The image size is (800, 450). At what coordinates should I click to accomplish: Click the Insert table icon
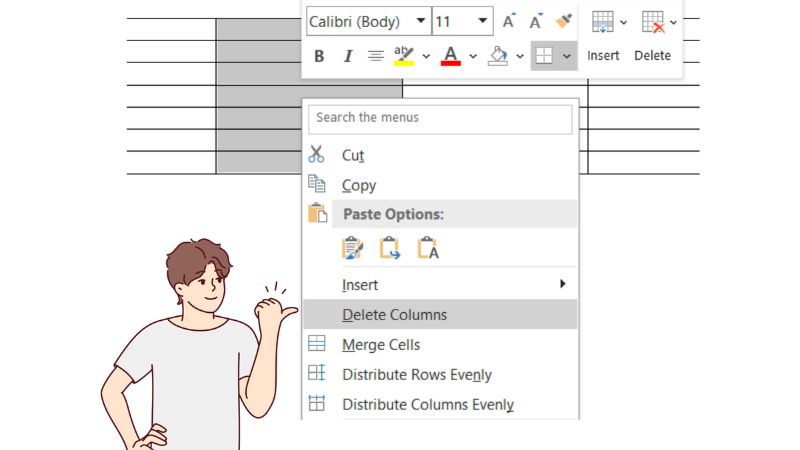pyautogui.click(x=602, y=21)
